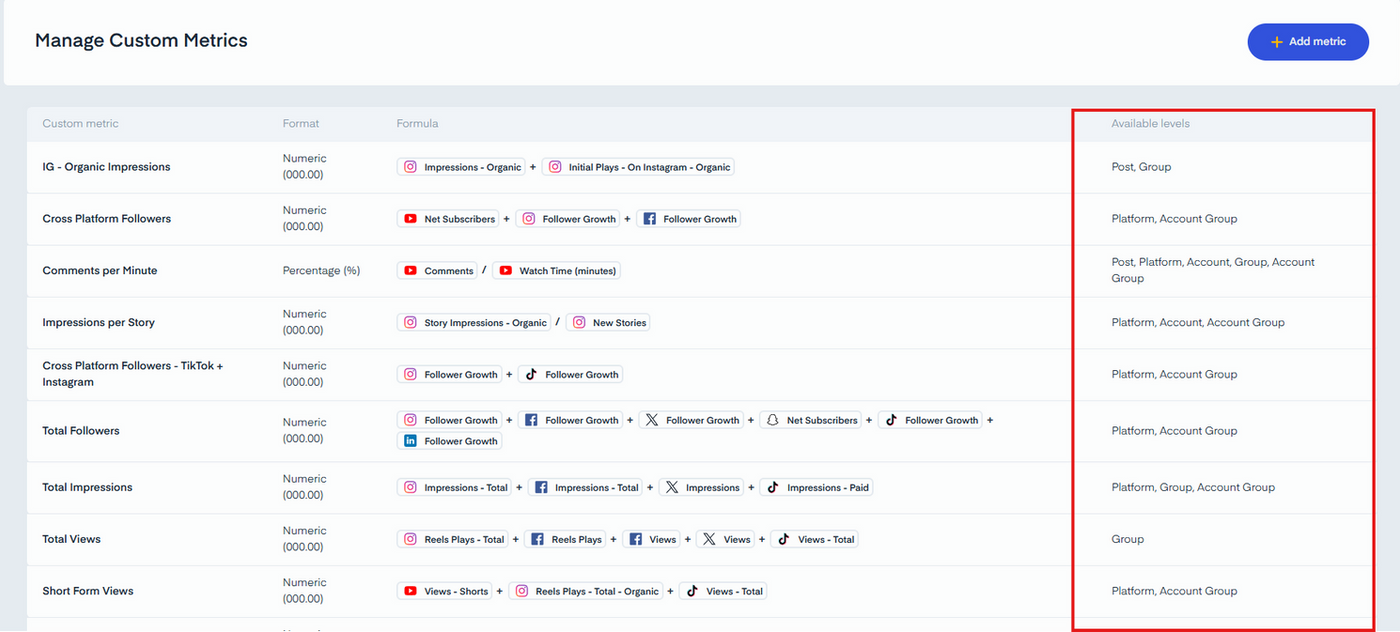Select Reels Plays - Total chip in Total Views

coord(453,539)
